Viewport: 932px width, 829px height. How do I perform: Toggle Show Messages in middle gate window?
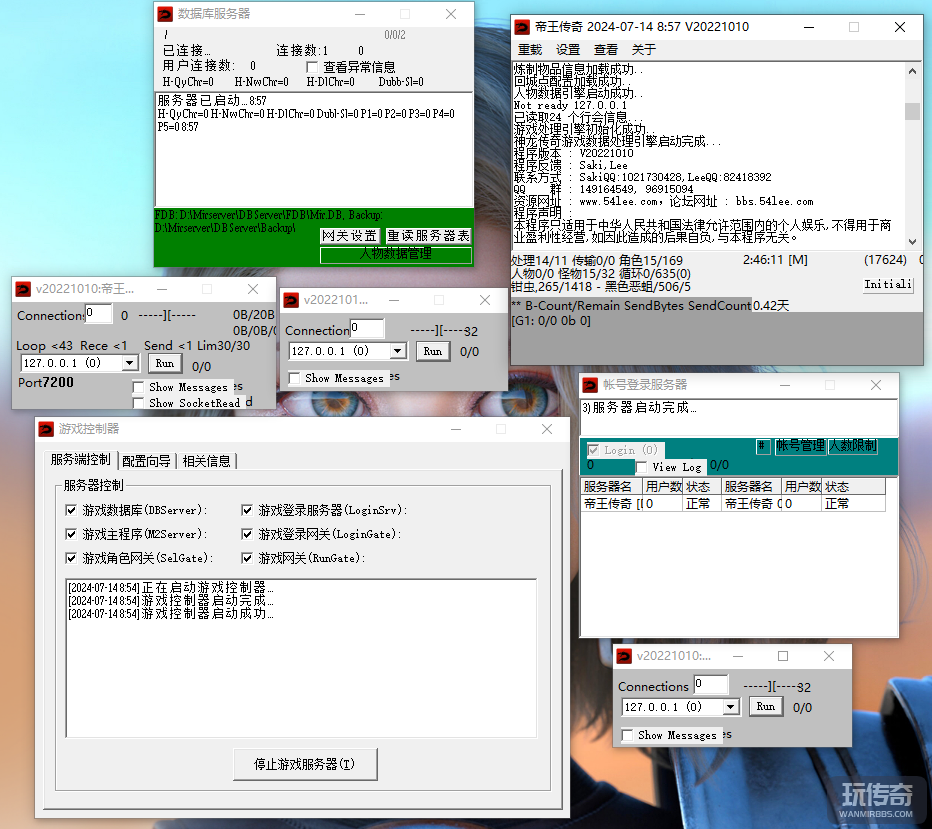(294, 379)
